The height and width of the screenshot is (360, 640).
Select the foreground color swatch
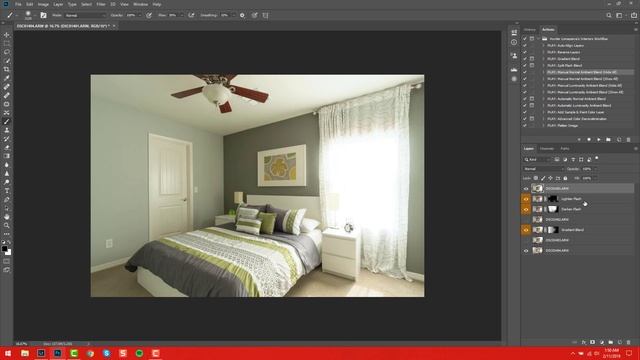[4, 248]
